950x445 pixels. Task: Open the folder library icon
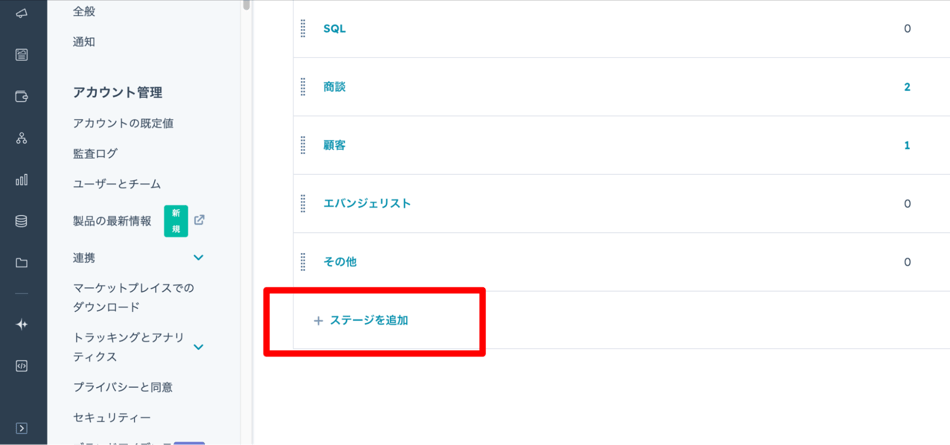pos(22,263)
